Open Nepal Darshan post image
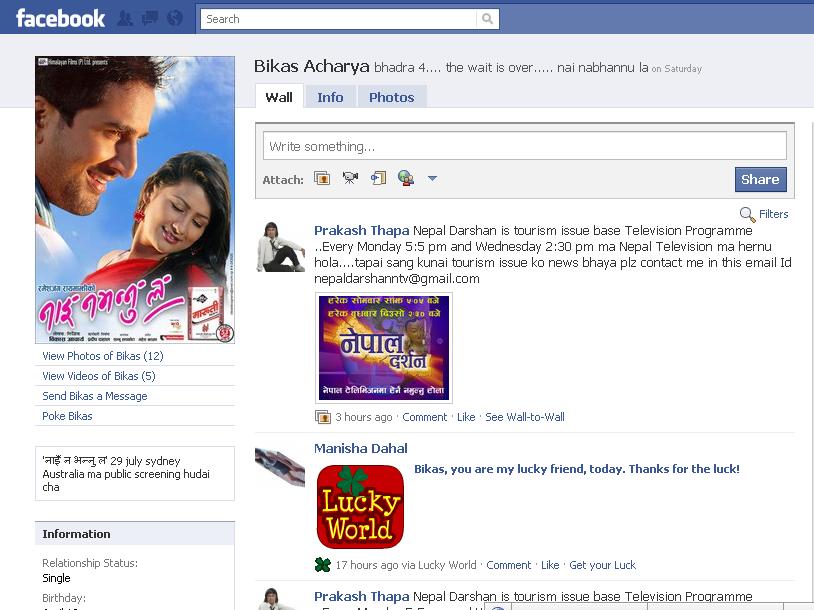This screenshot has height=610, width=814. click(384, 348)
